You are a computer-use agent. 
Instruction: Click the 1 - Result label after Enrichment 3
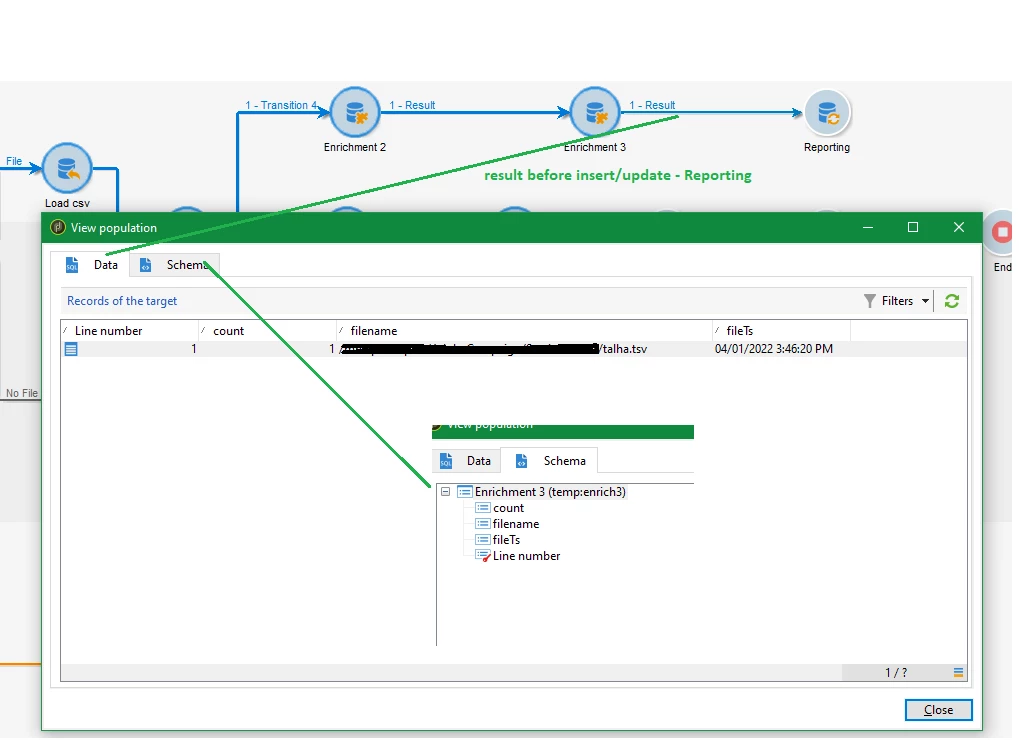click(652, 105)
